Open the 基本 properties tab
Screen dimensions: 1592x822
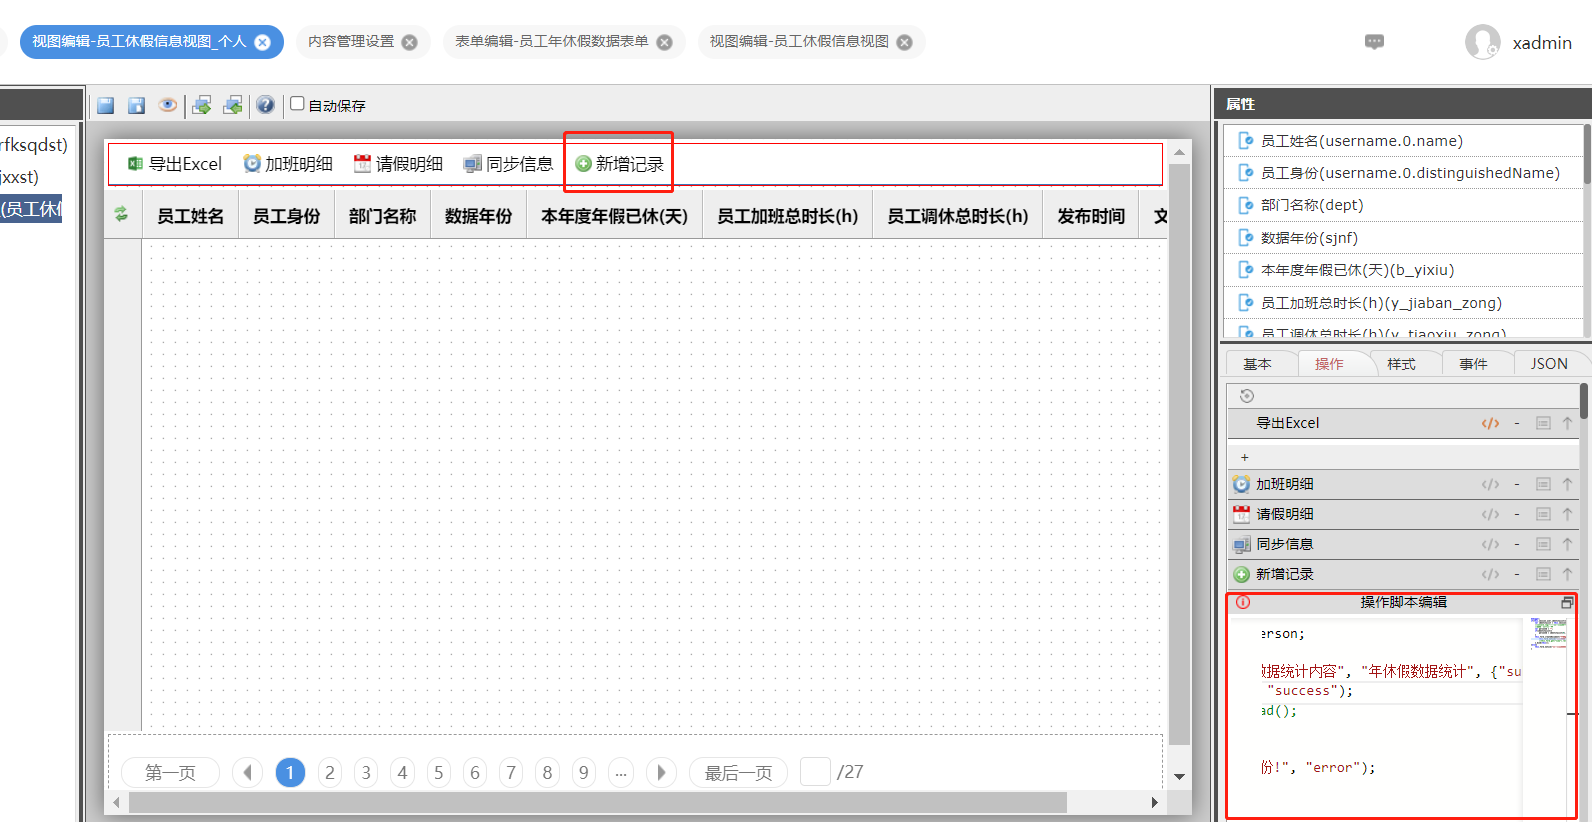1257,364
